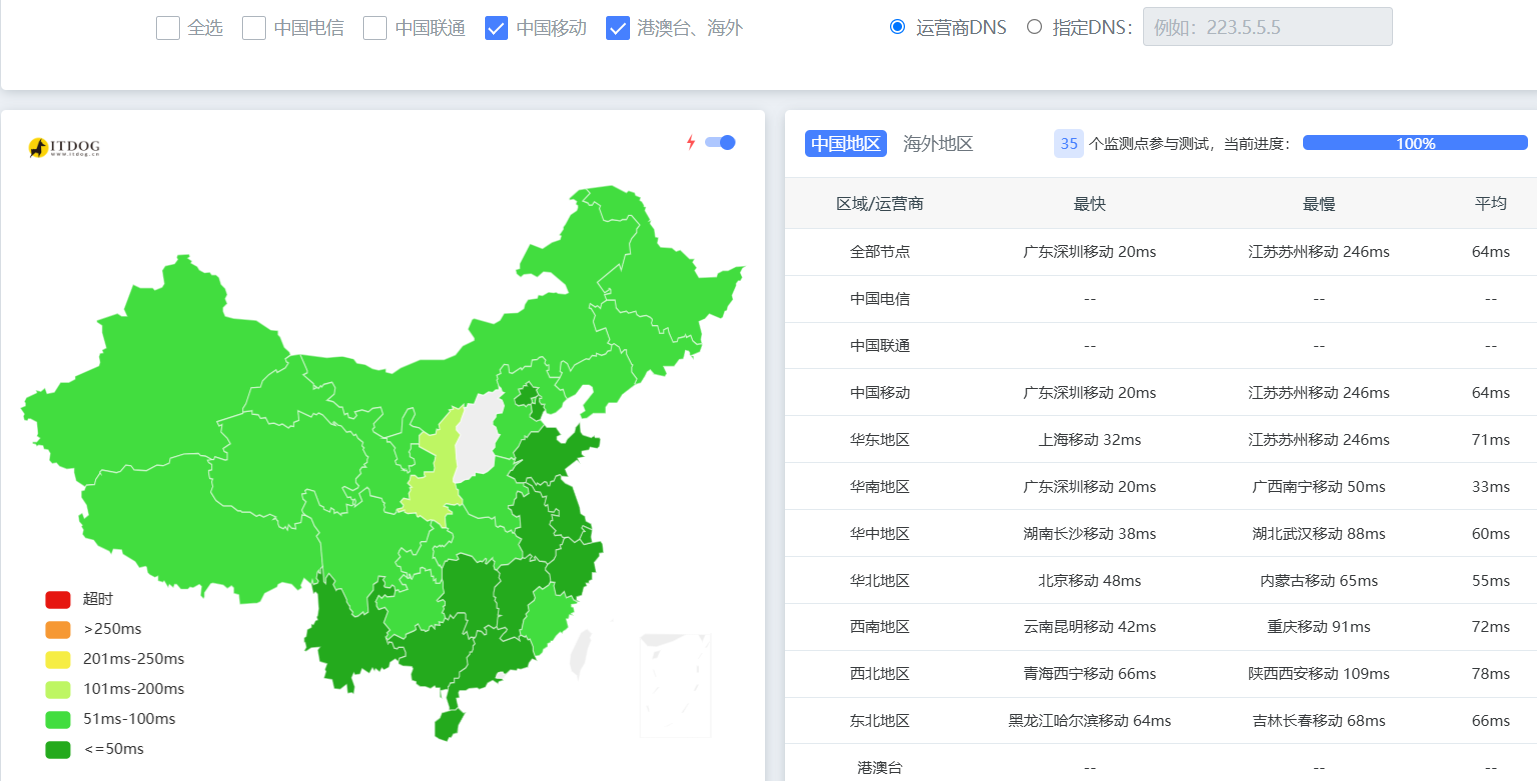Click the red lightning bolt icon

690,142
